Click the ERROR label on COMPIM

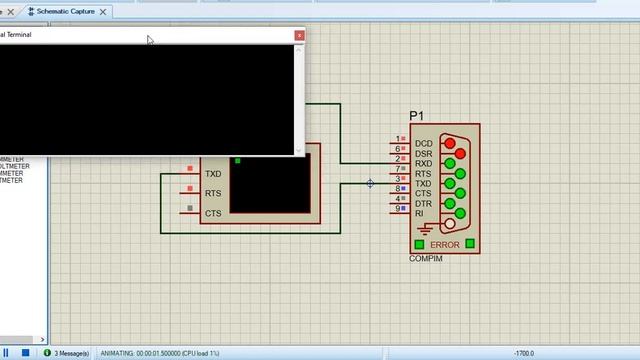pos(445,245)
